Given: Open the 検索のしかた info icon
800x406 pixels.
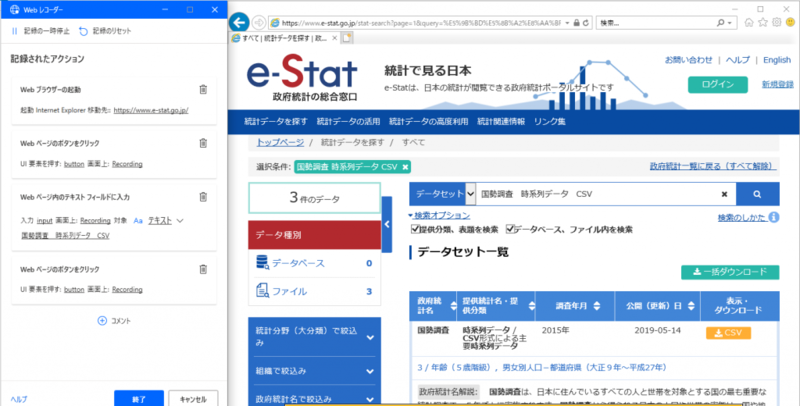Looking at the screenshot, I should point(774,218).
